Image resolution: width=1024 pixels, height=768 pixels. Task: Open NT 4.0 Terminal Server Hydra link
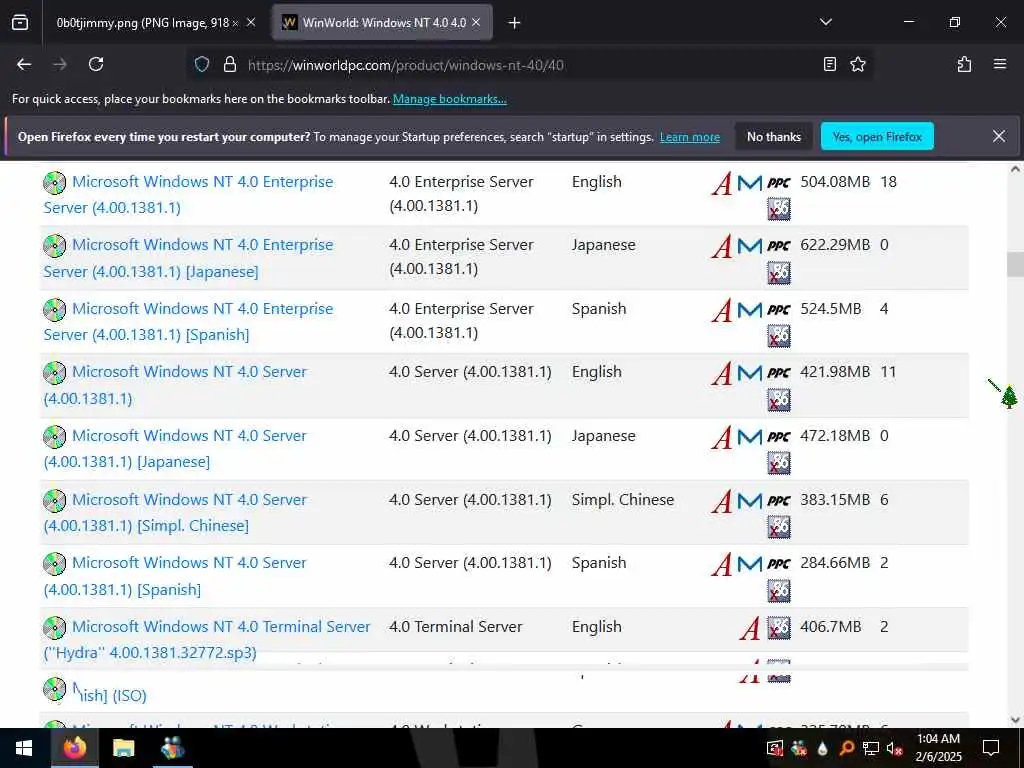tap(206, 639)
